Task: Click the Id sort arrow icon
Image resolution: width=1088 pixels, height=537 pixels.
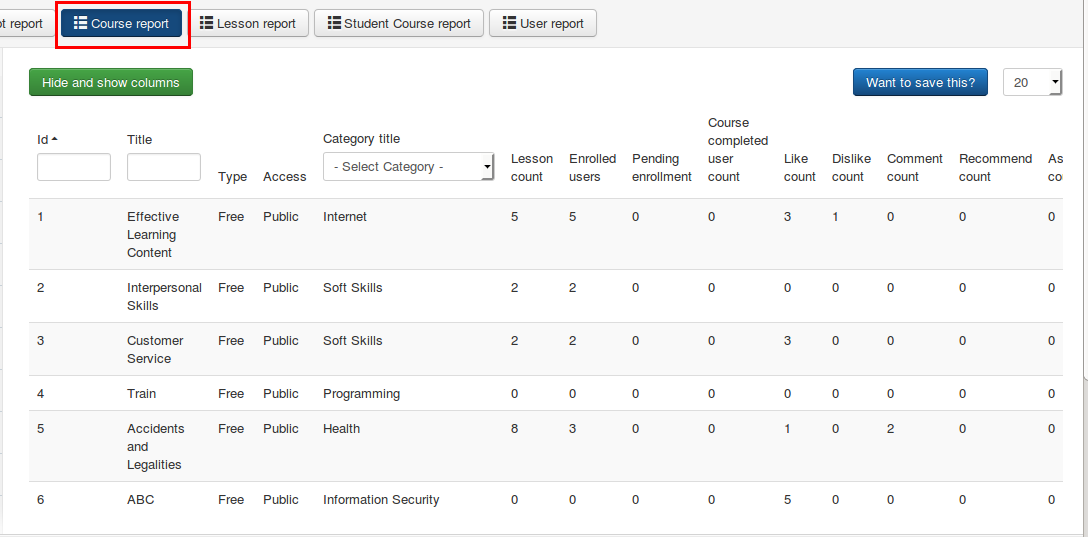Action: point(54,139)
